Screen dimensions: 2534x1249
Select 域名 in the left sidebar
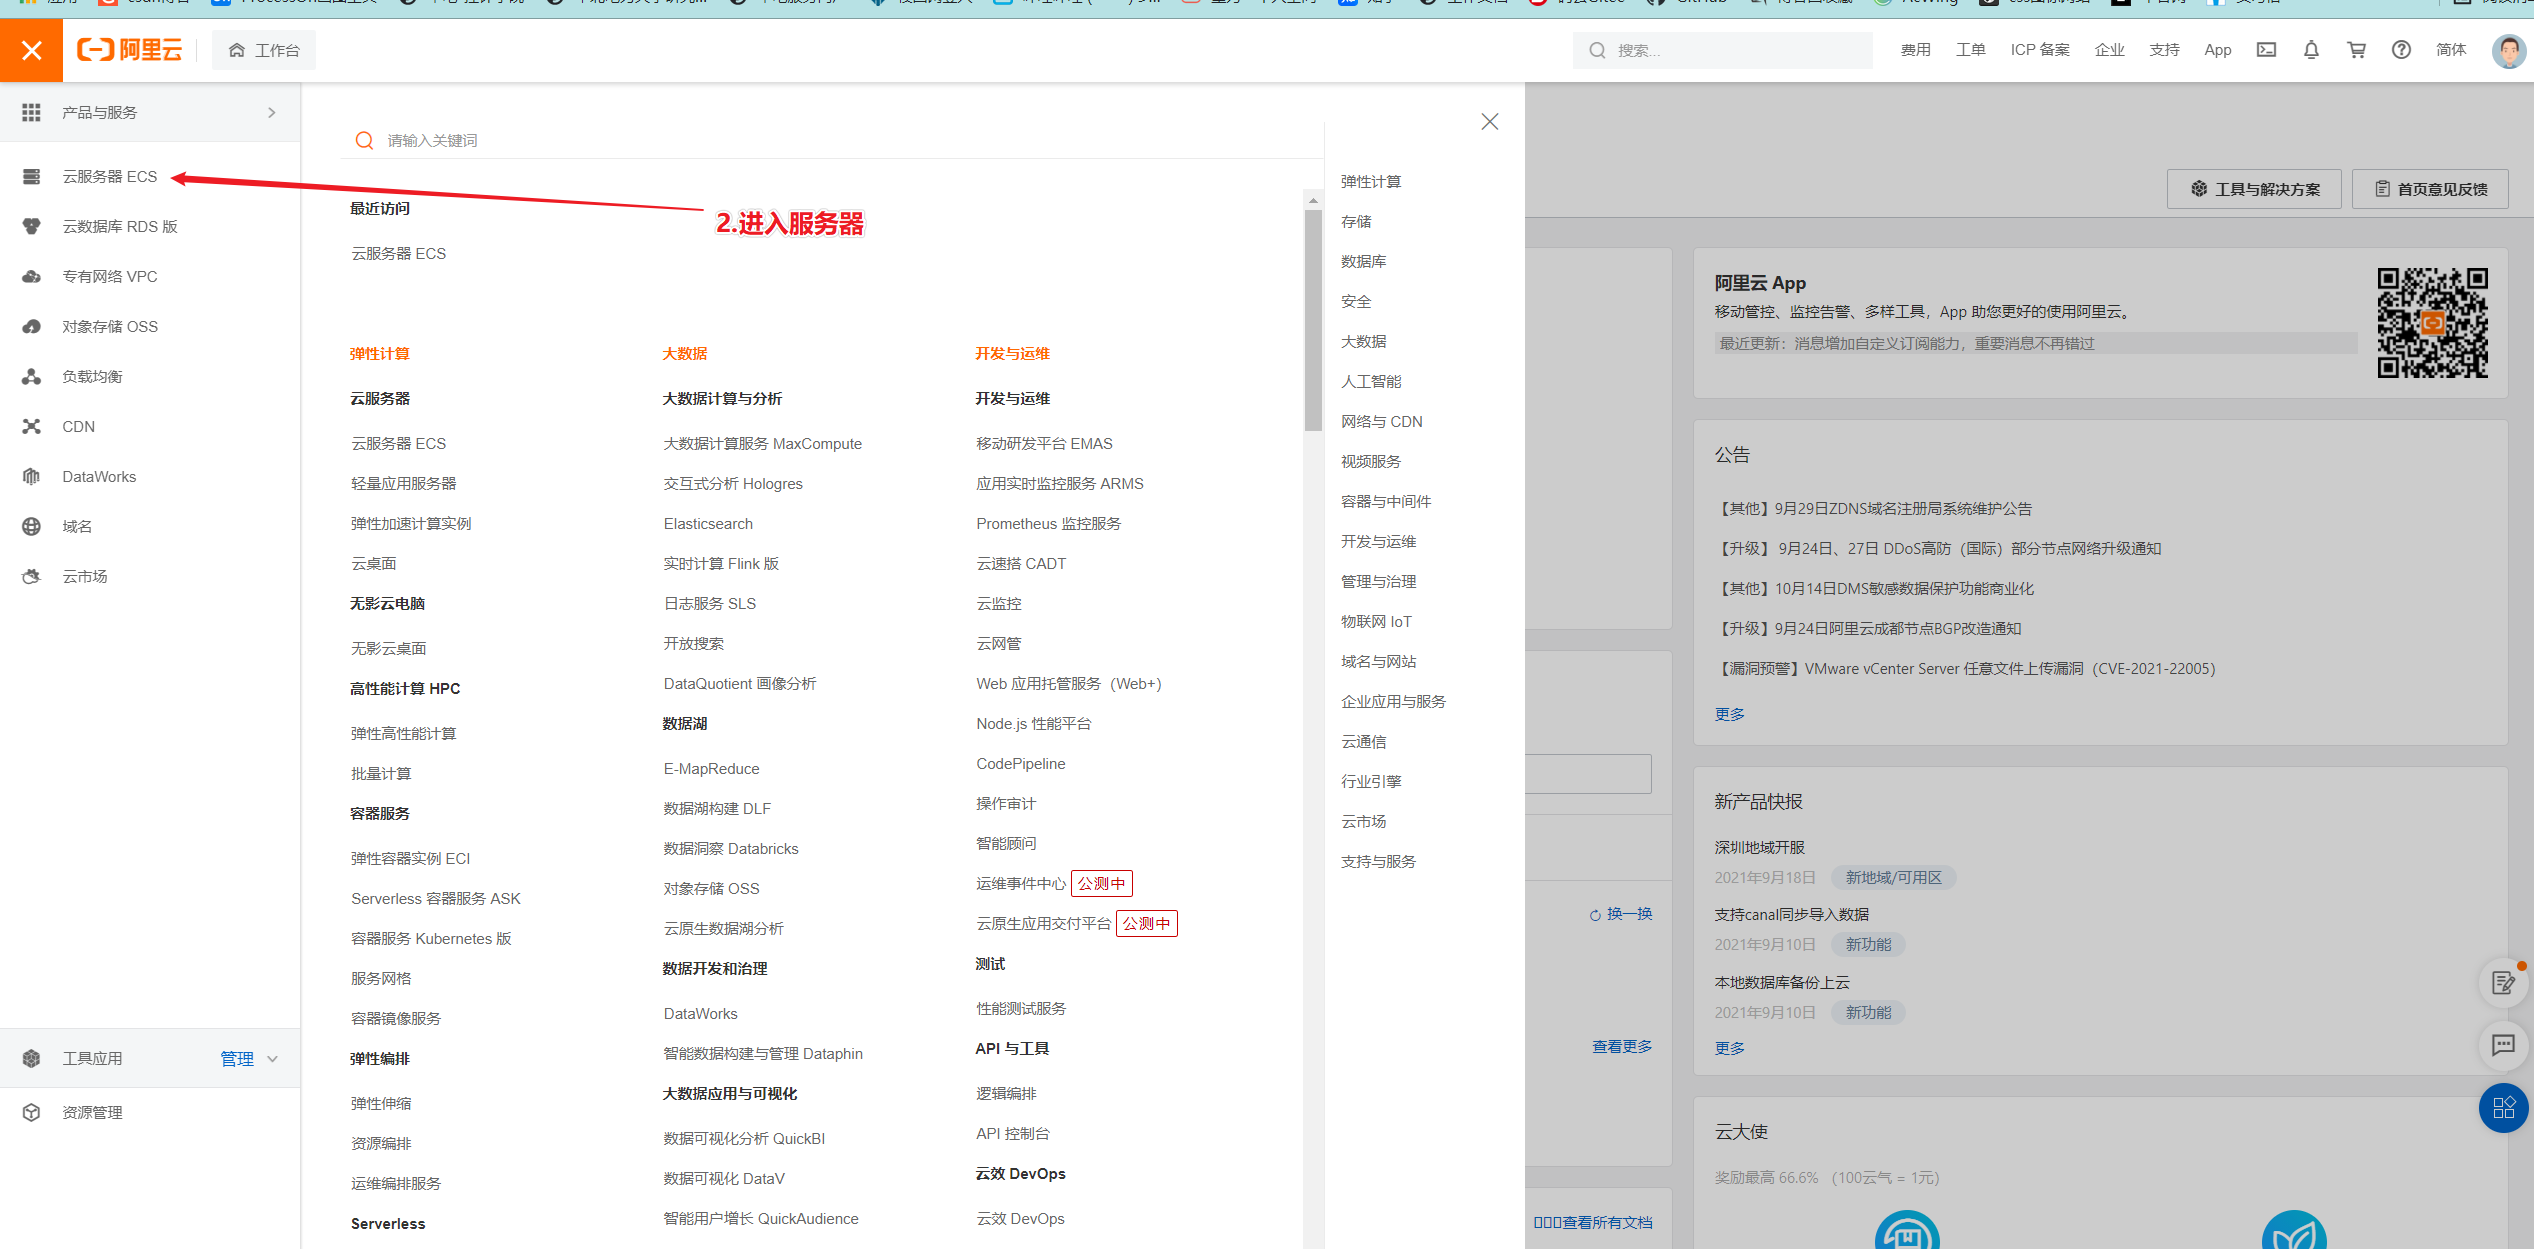click(78, 525)
